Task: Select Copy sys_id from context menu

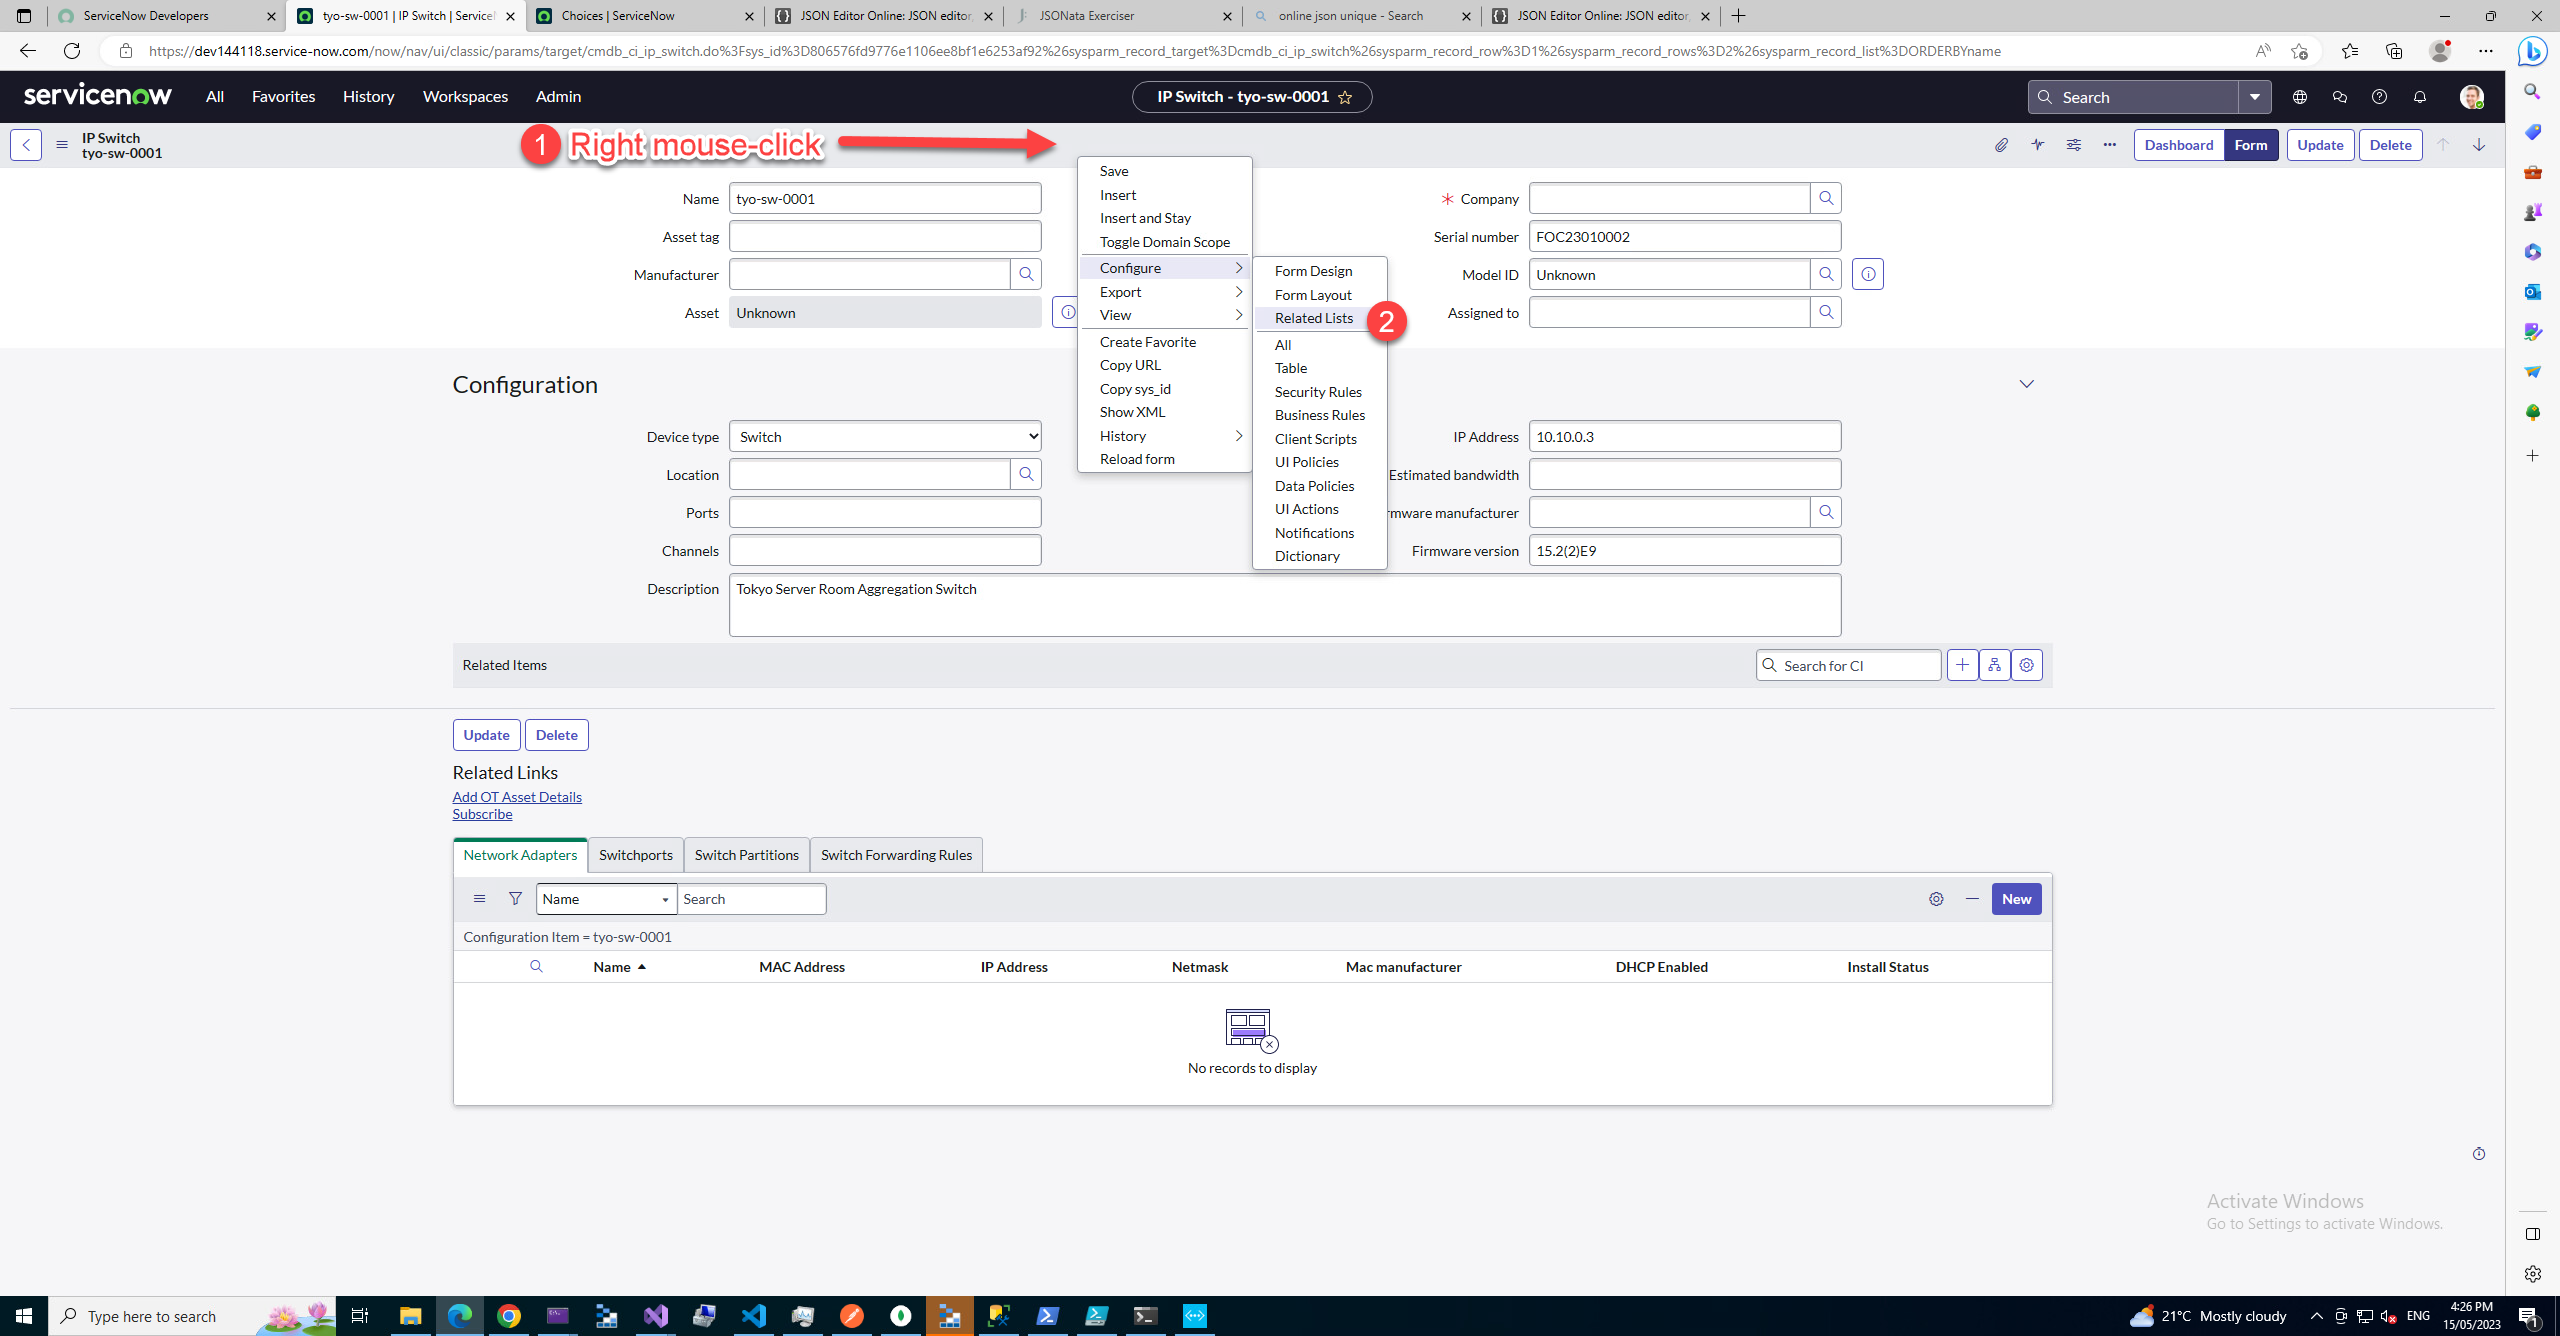Action: click(1135, 389)
